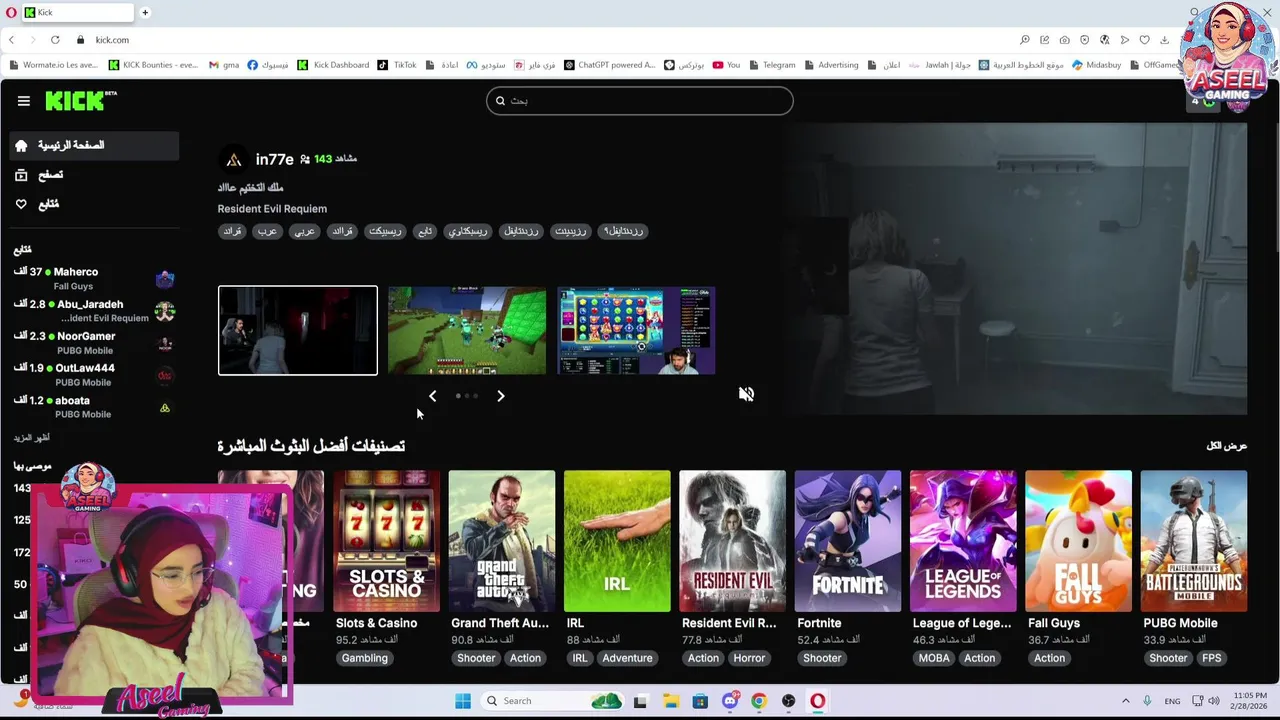Screen dimensions: 1280x720
Task: Click view all (عرض الكل) categories
Action: [x=1226, y=446]
